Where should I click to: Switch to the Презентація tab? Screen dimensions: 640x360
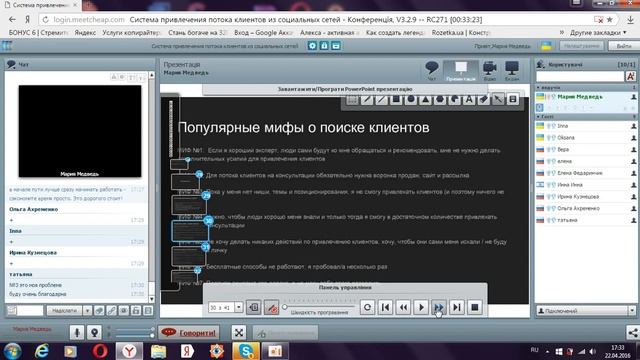[461, 71]
